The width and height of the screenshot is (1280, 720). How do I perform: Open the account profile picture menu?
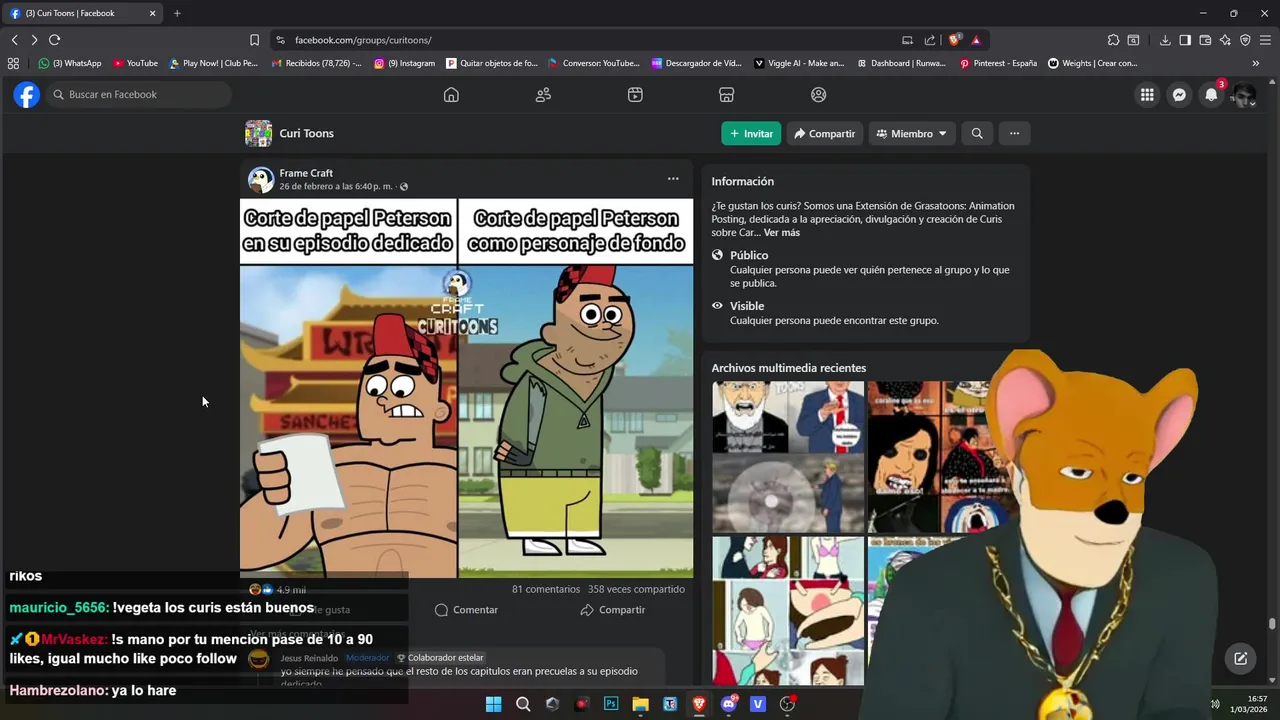coord(1243,95)
